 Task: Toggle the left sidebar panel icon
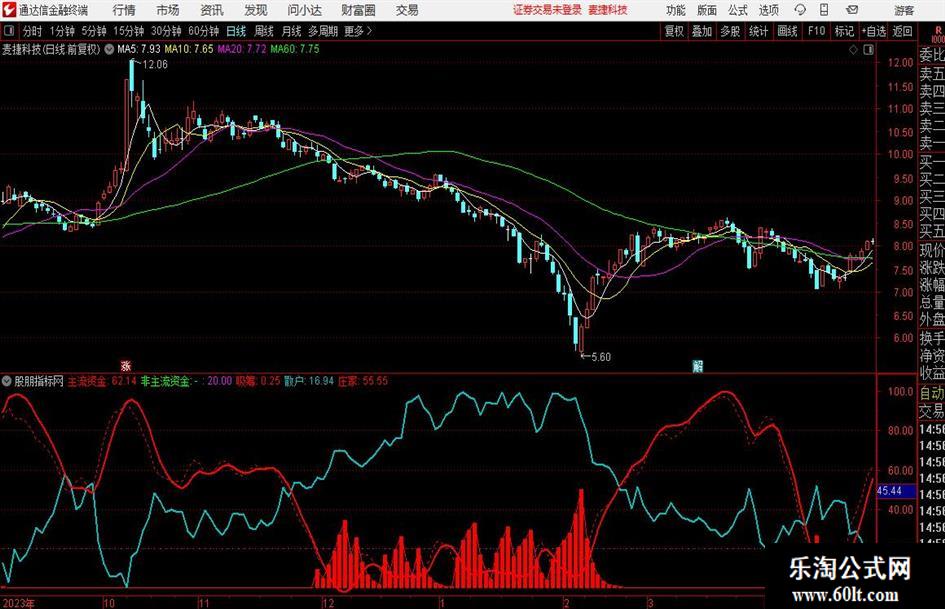[8, 30]
